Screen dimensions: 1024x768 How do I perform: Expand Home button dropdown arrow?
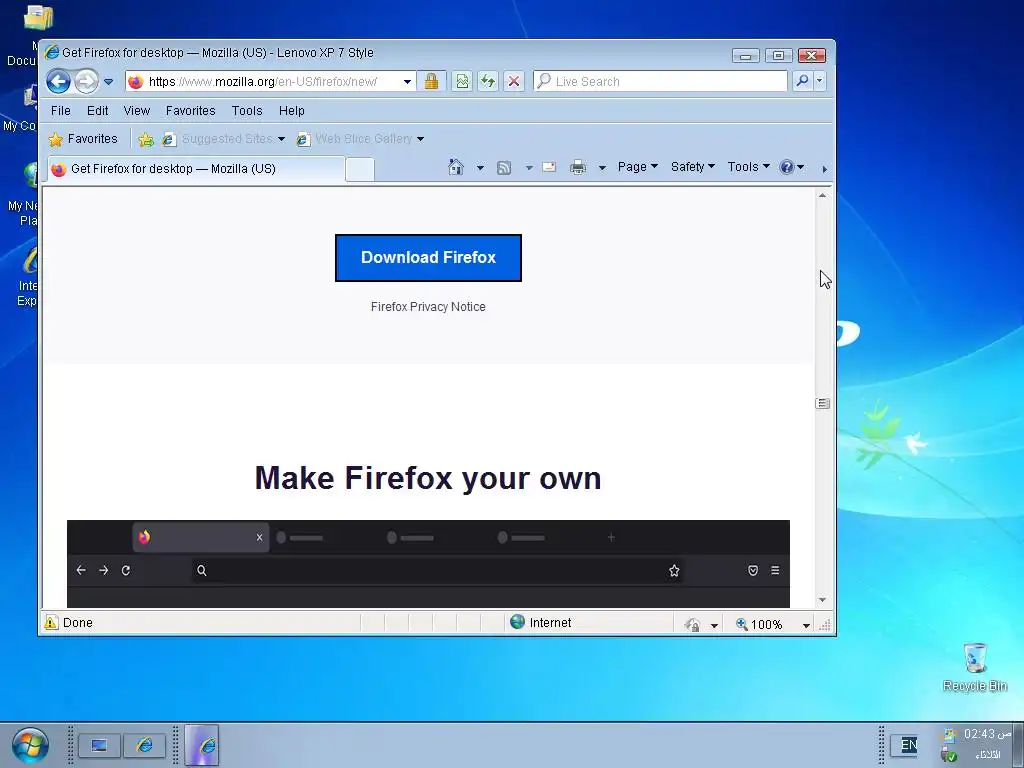[480, 168]
